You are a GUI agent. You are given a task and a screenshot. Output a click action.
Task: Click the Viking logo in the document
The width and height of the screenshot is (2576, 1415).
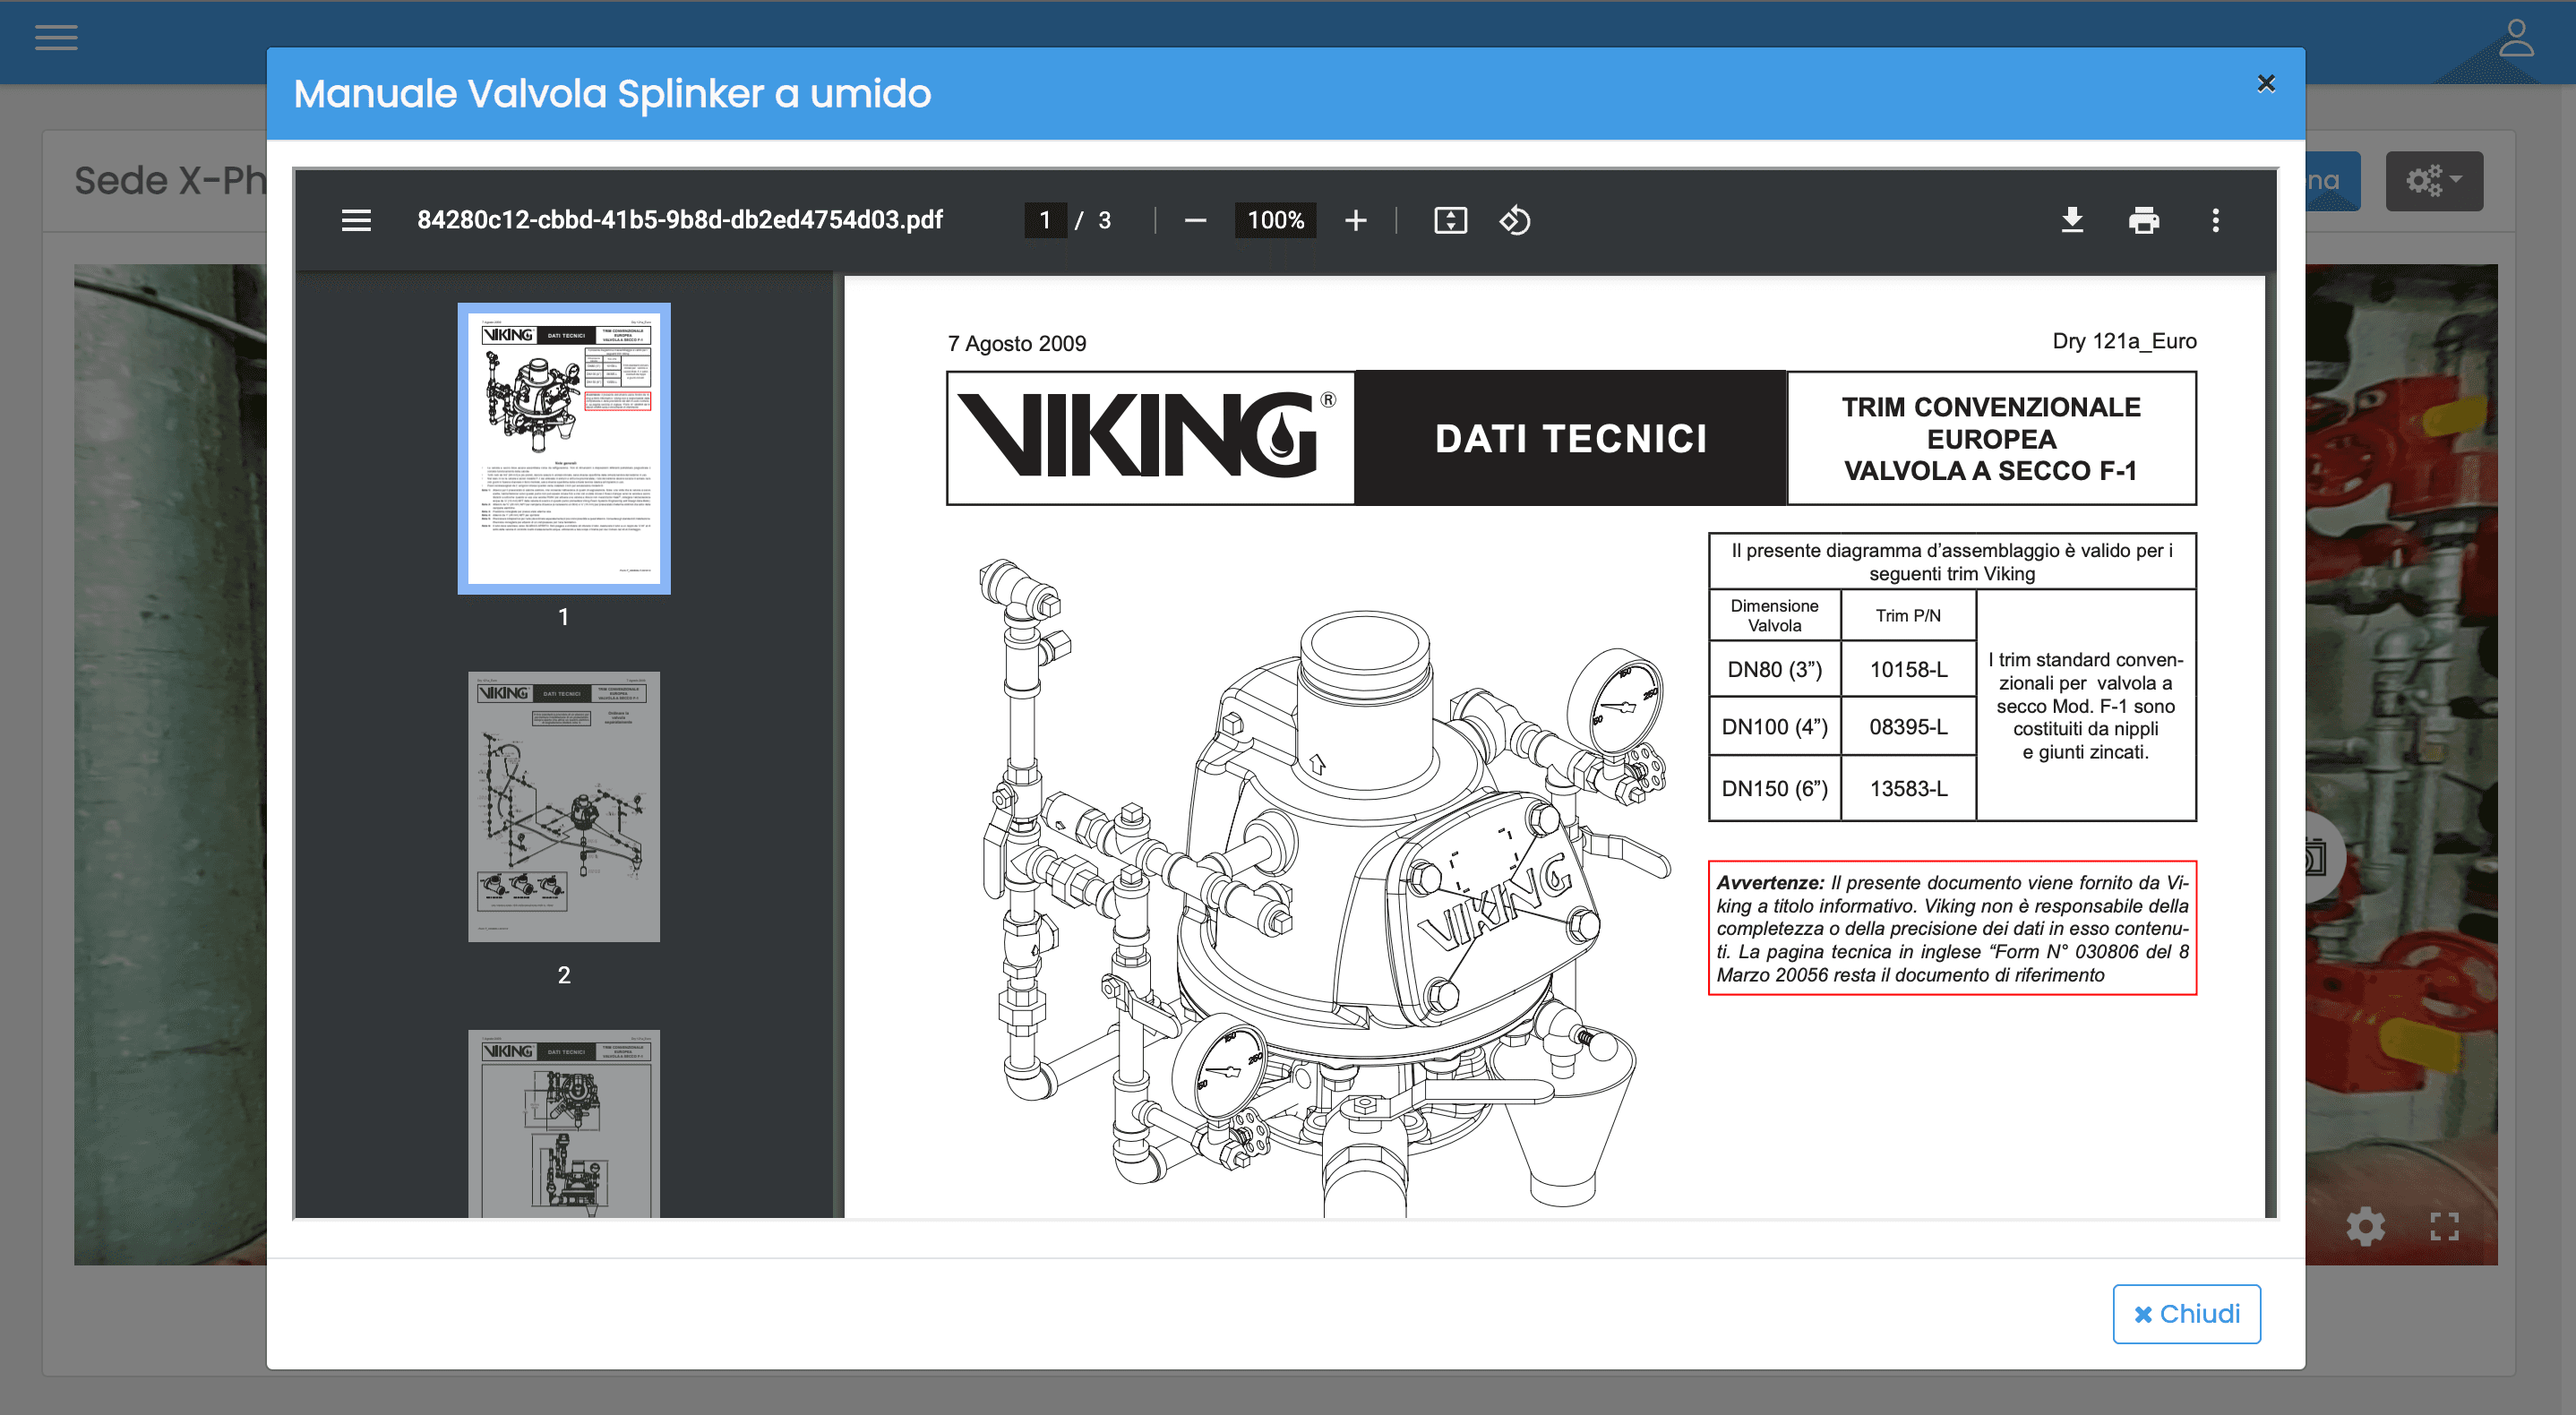click(1148, 434)
